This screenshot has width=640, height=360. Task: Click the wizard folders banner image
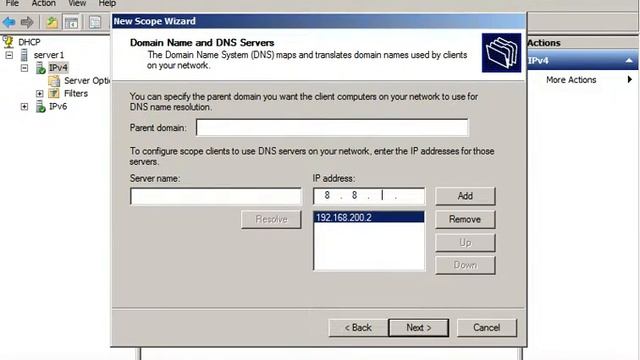coord(501,53)
